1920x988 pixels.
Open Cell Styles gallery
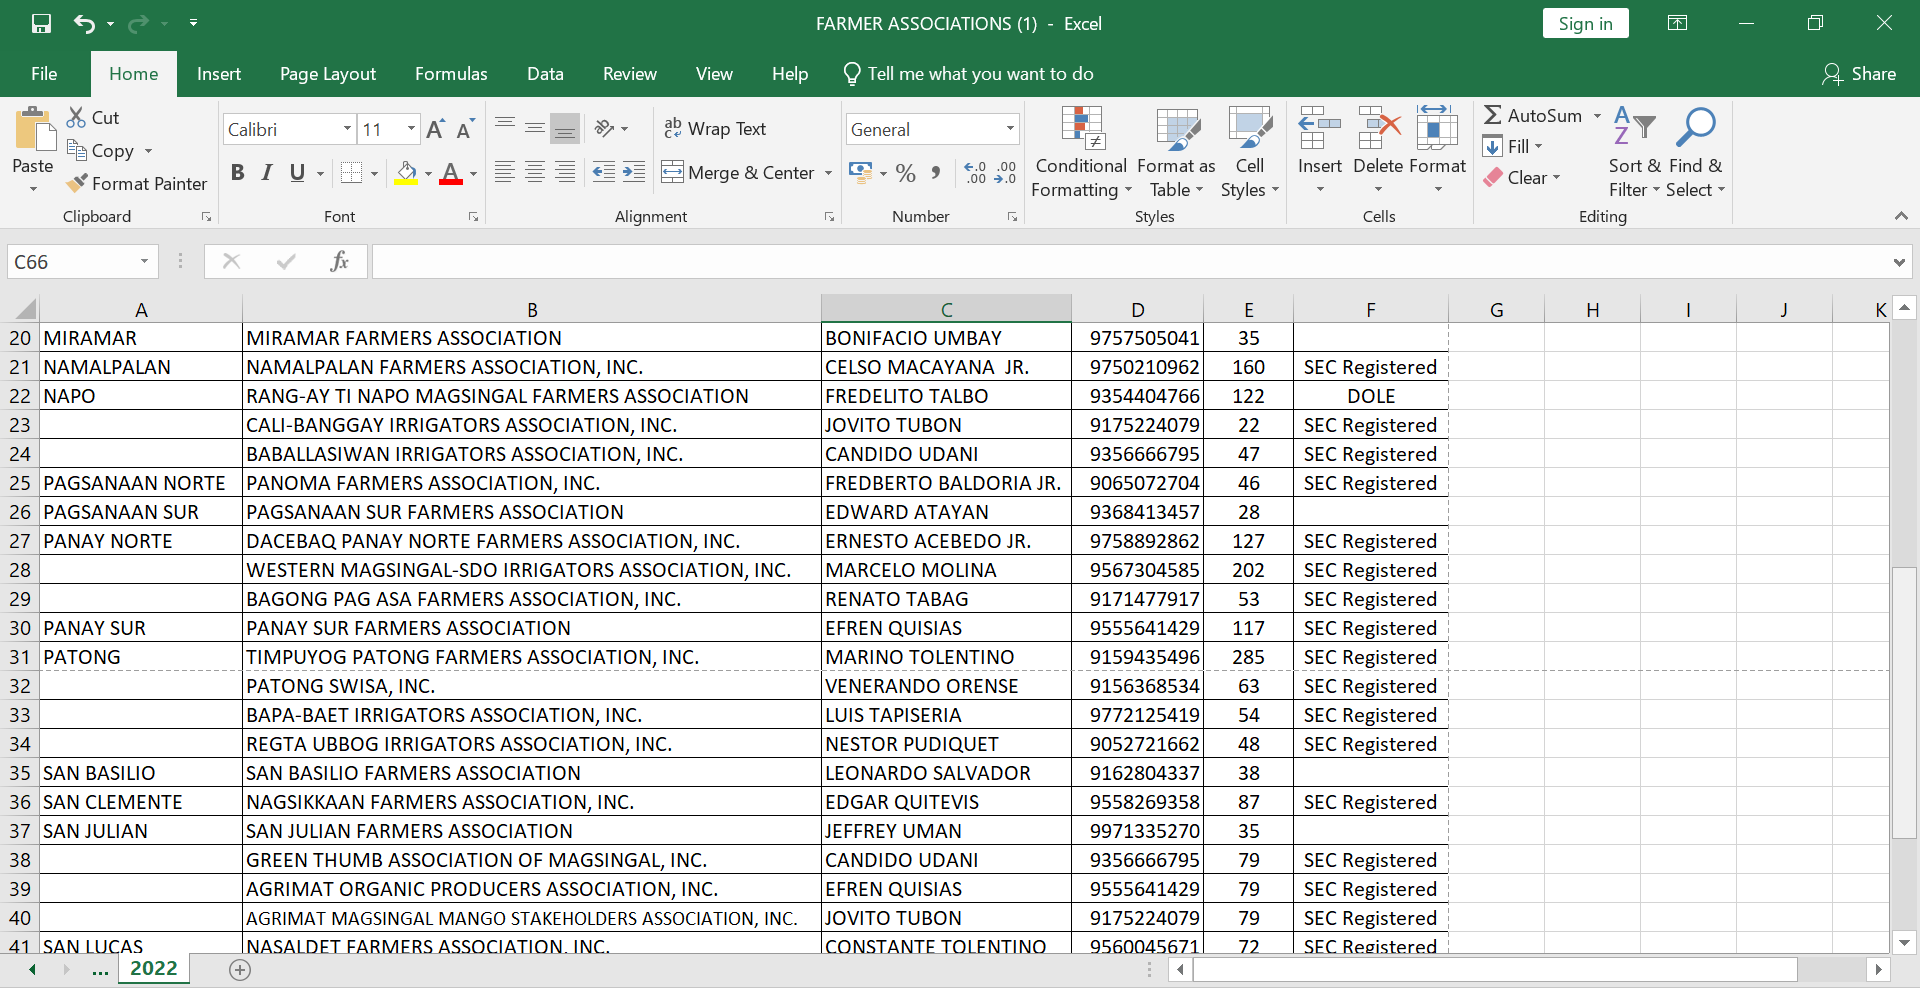pyautogui.click(x=1250, y=153)
